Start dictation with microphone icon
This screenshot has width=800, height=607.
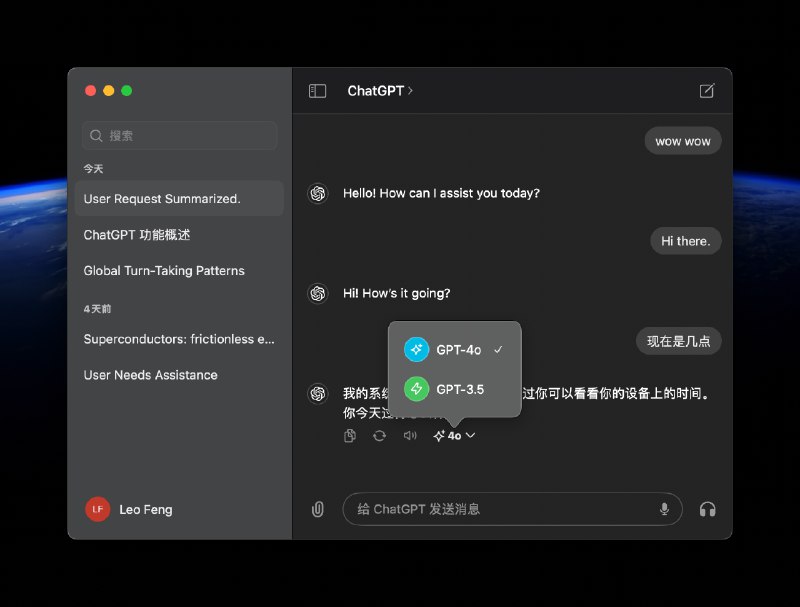click(664, 509)
